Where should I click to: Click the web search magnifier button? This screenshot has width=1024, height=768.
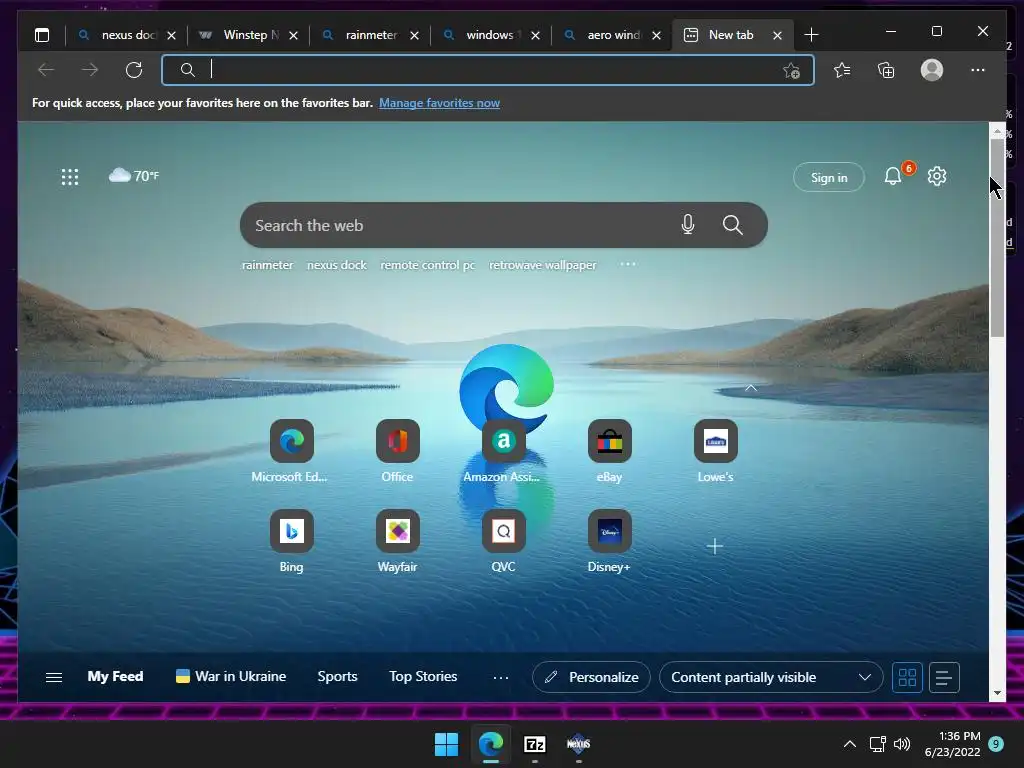pos(733,225)
